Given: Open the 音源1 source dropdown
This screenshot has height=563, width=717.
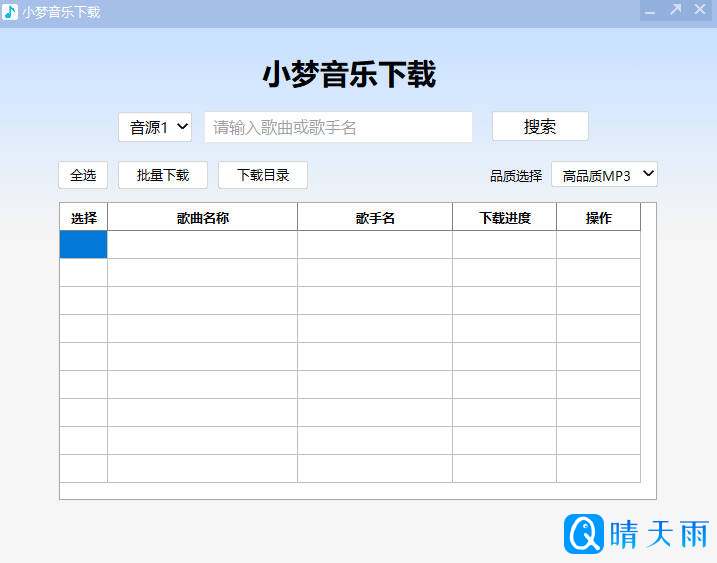Looking at the screenshot, I should 155,127.
